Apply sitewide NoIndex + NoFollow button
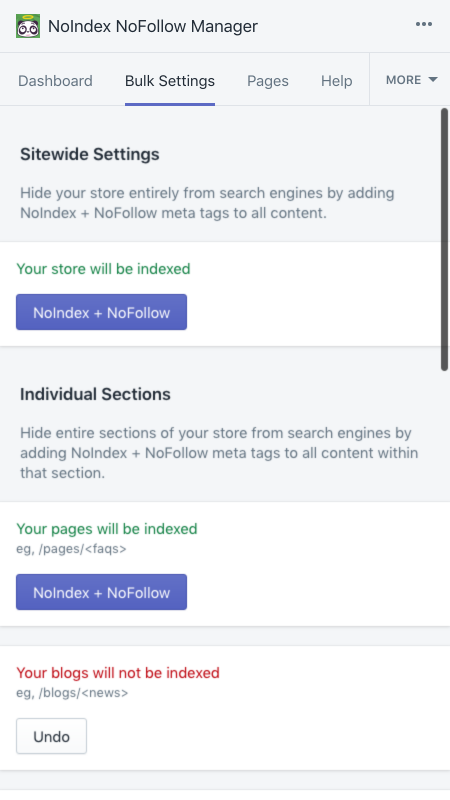 [102, 312]
